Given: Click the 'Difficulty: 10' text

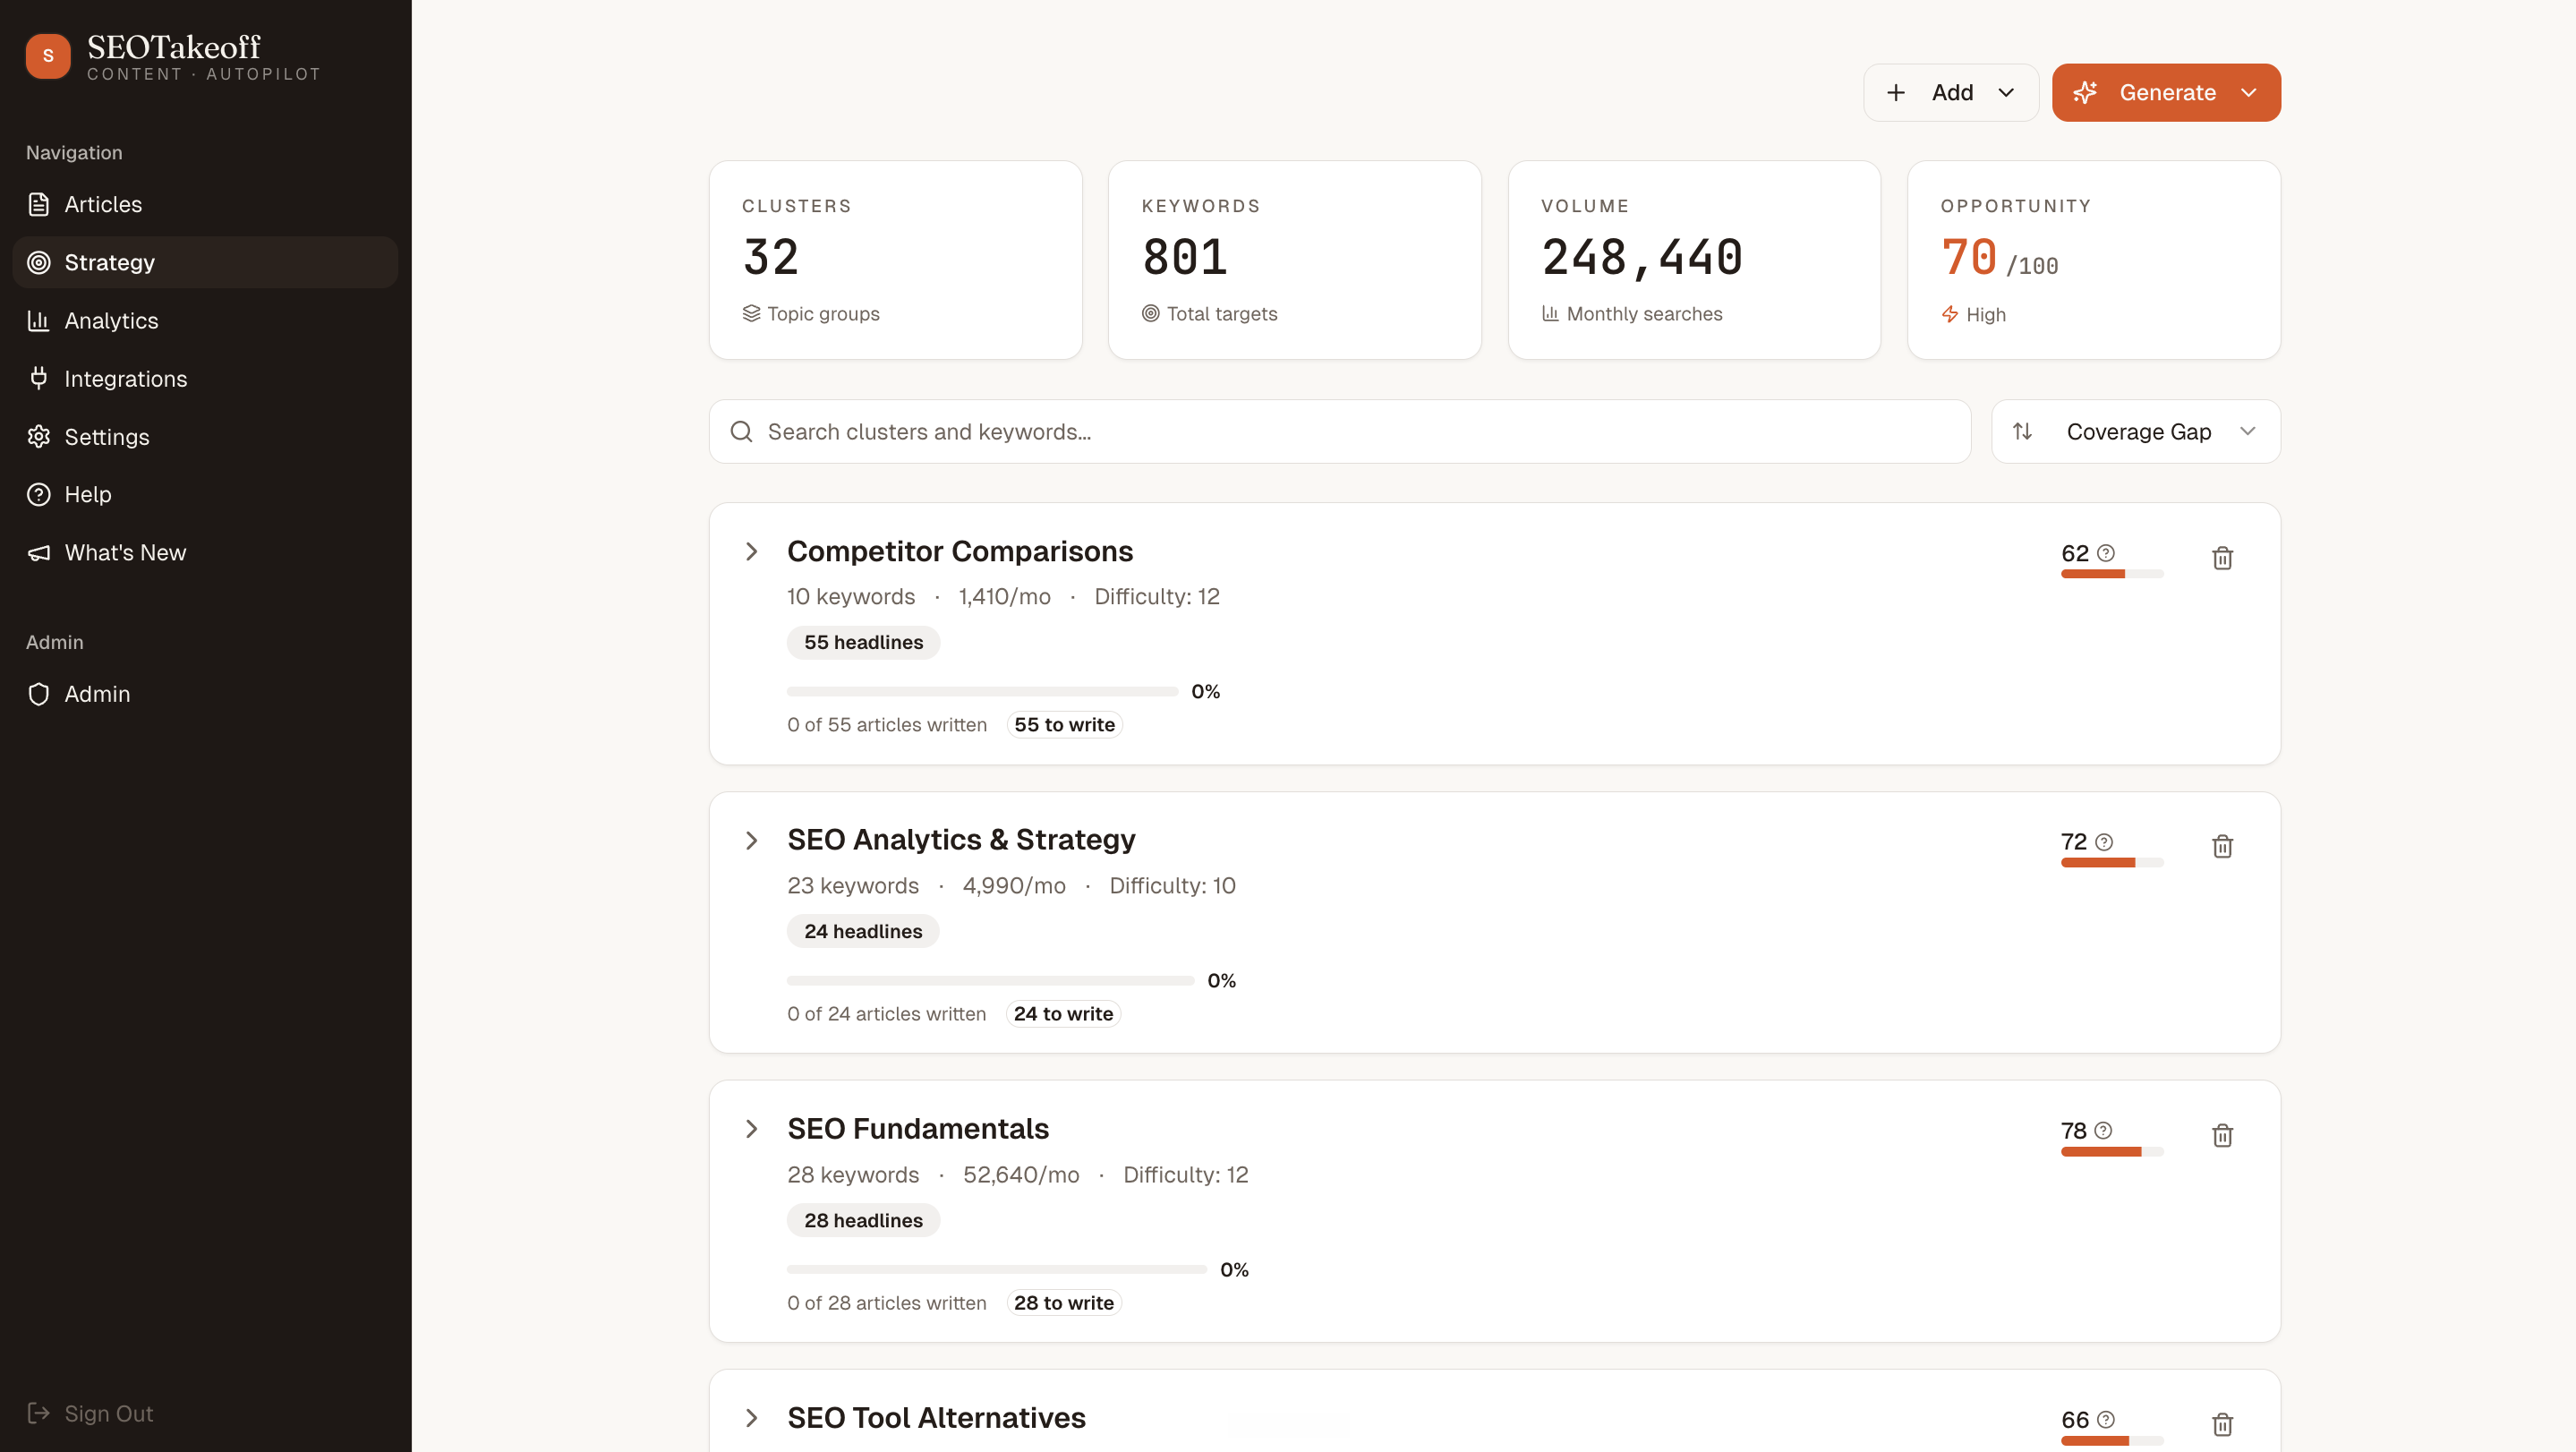Looking at the screenshot, I should click(1172, 885).
